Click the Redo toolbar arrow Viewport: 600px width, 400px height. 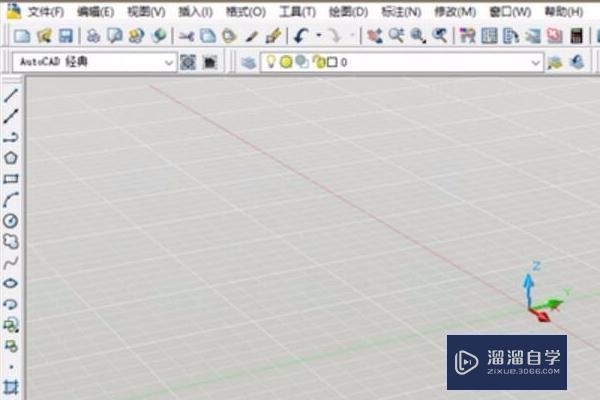coord(336,36)
